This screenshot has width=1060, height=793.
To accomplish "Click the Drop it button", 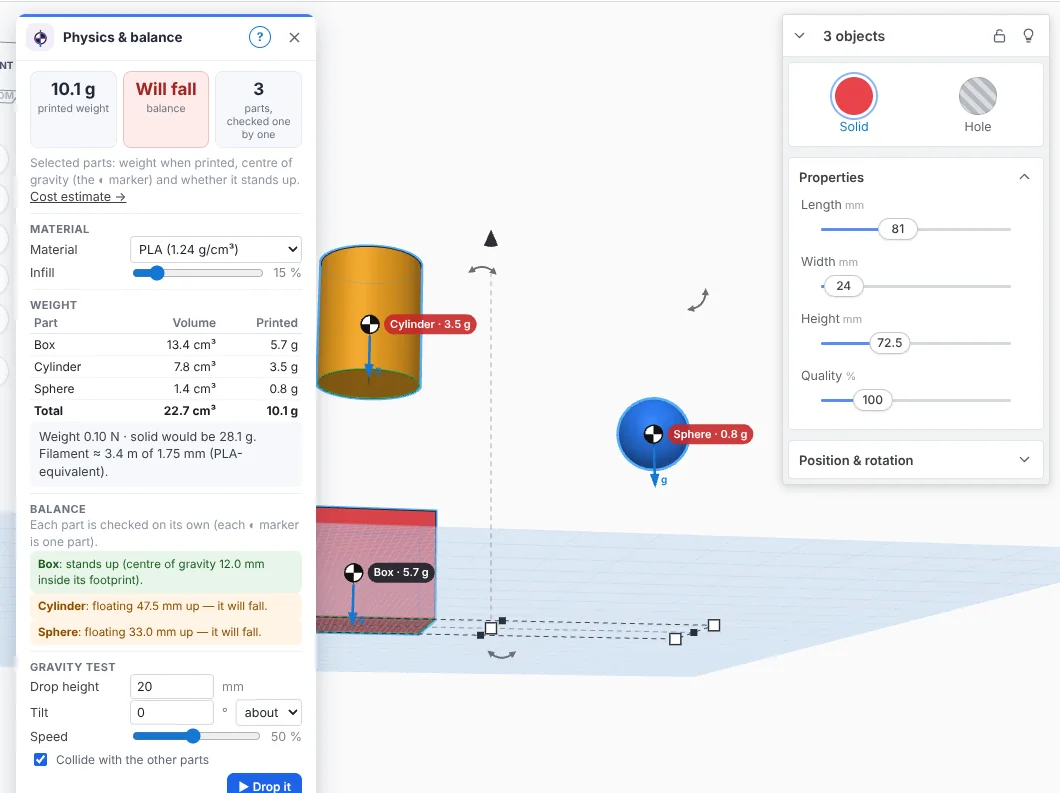I will [x=264, y=786].
